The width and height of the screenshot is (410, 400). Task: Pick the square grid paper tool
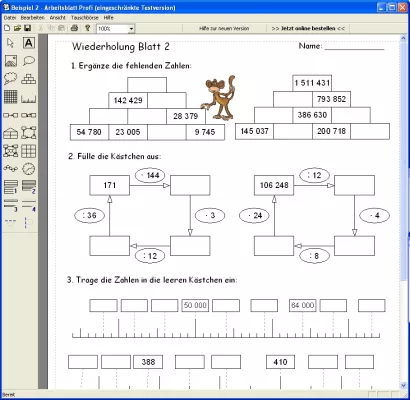pos(11,97)
